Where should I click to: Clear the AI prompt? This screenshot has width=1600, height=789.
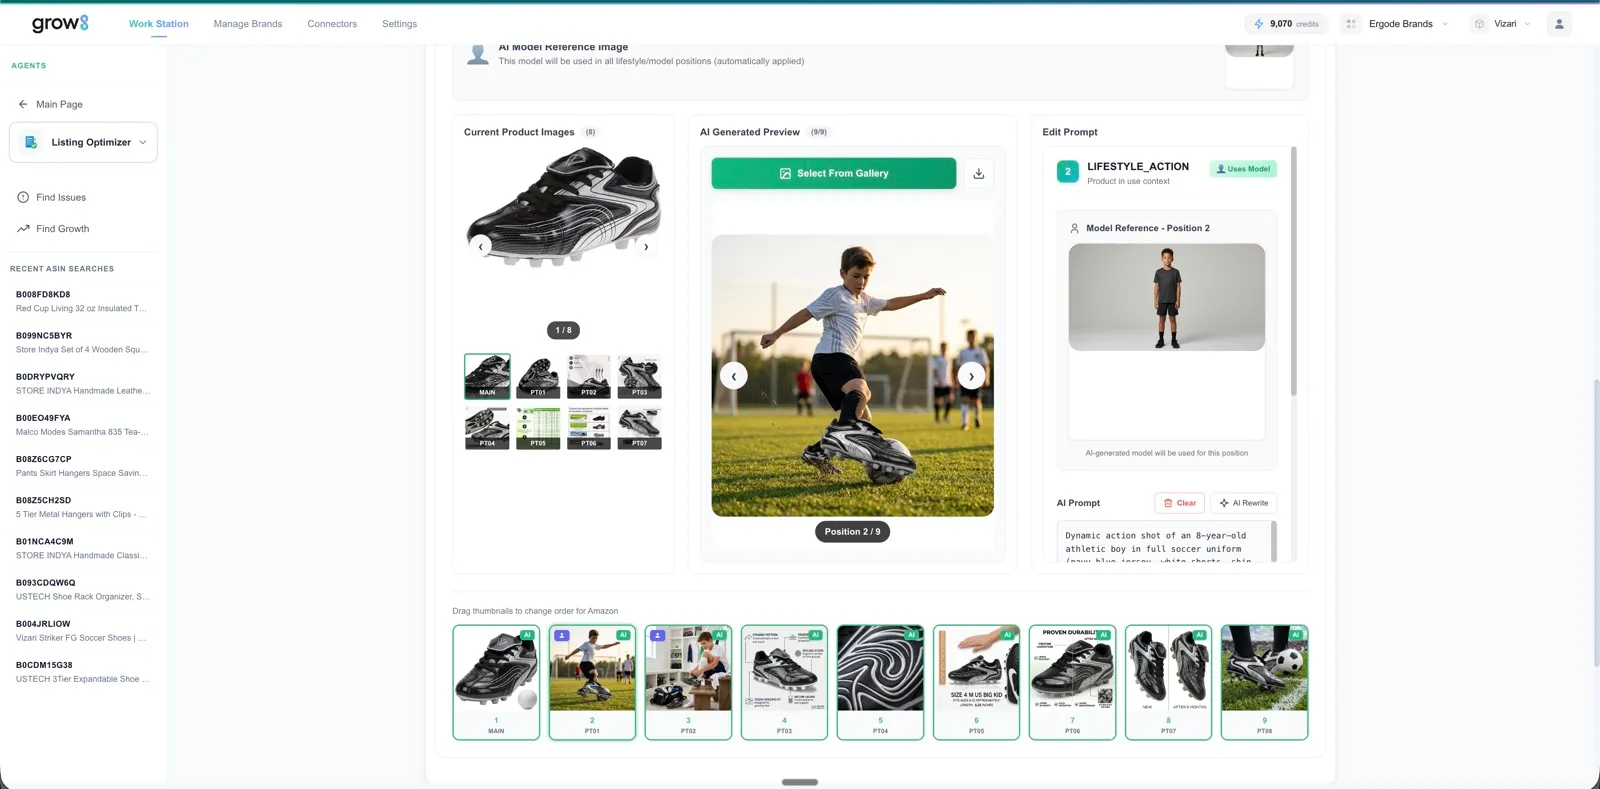coord(1180,503)
